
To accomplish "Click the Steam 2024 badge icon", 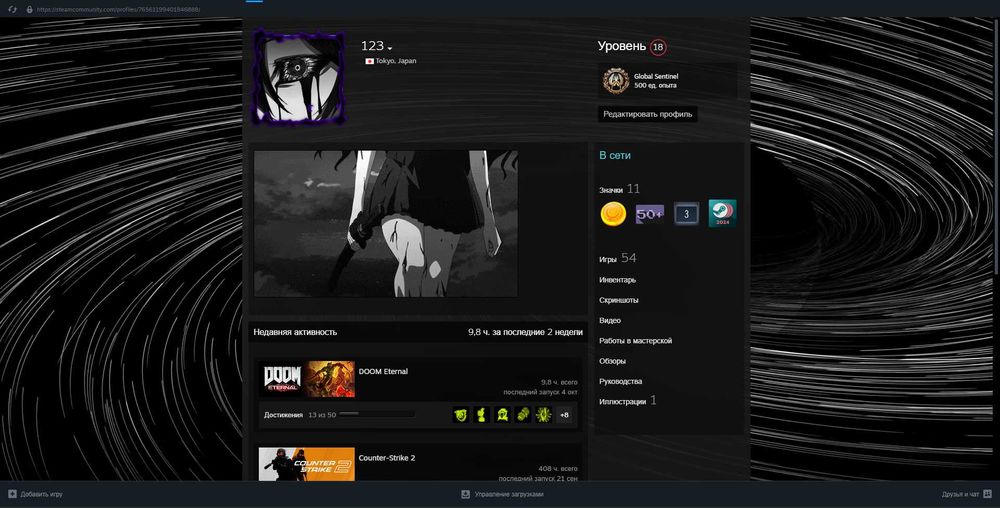I will coord(723,214).
